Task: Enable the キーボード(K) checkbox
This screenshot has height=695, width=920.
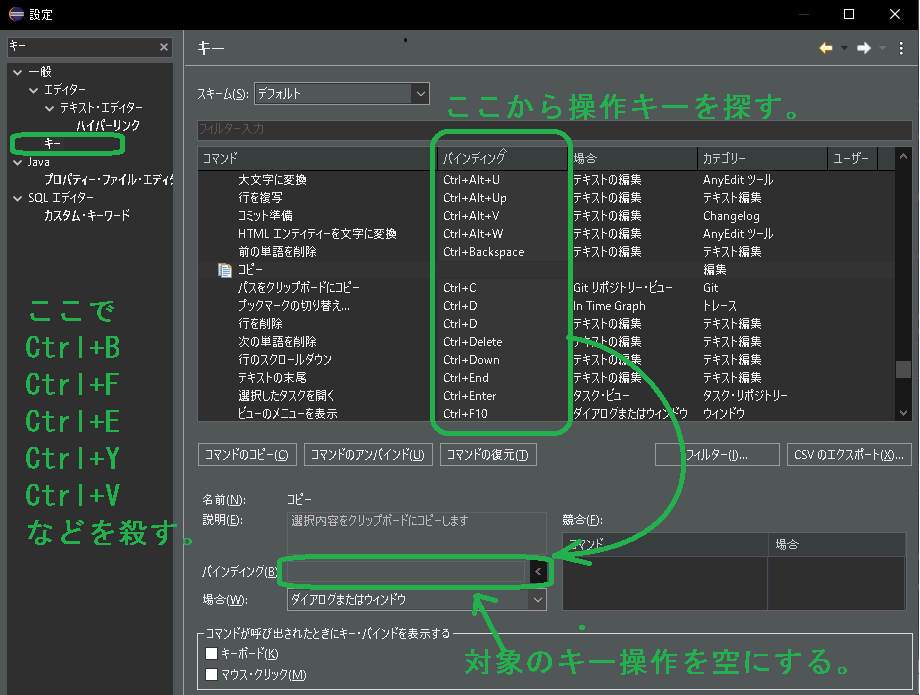Action: [x=212, y=653]
